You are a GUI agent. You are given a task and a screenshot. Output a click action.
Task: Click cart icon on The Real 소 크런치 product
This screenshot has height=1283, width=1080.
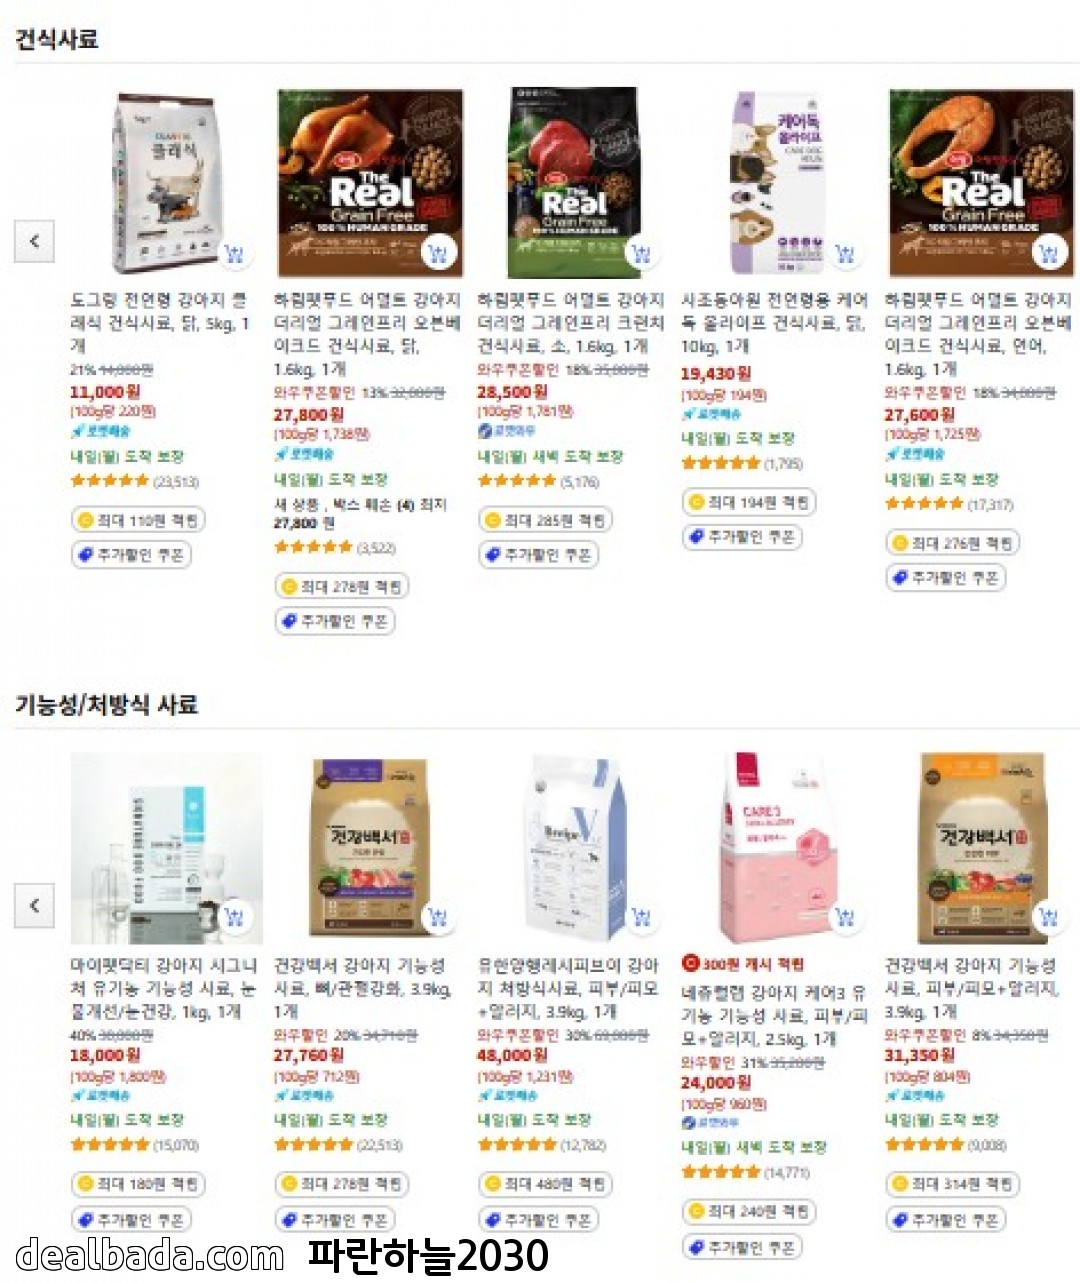(642, 253)
